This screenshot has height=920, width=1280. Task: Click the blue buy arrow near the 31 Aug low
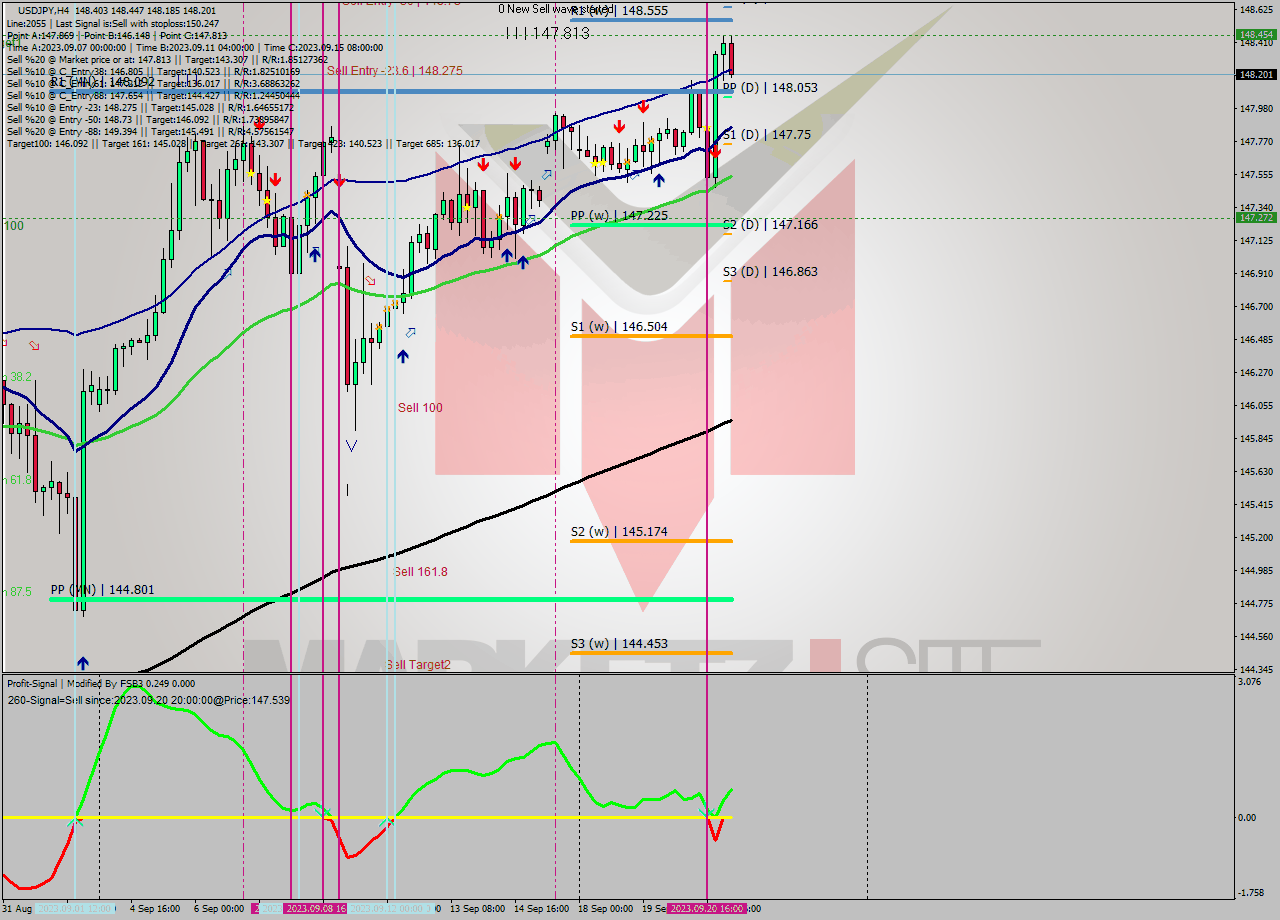81,662
